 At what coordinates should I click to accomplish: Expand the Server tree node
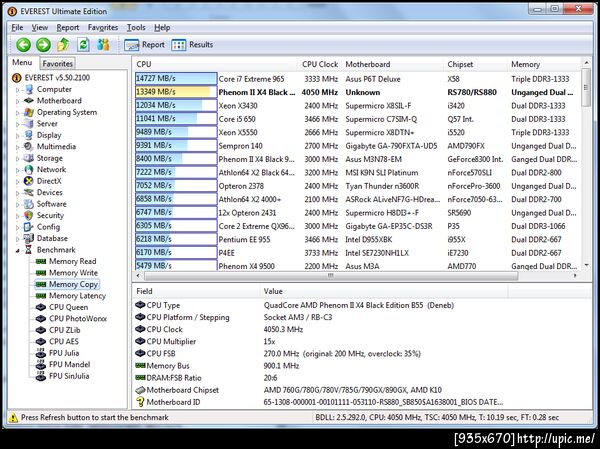[x=17, y=124]
